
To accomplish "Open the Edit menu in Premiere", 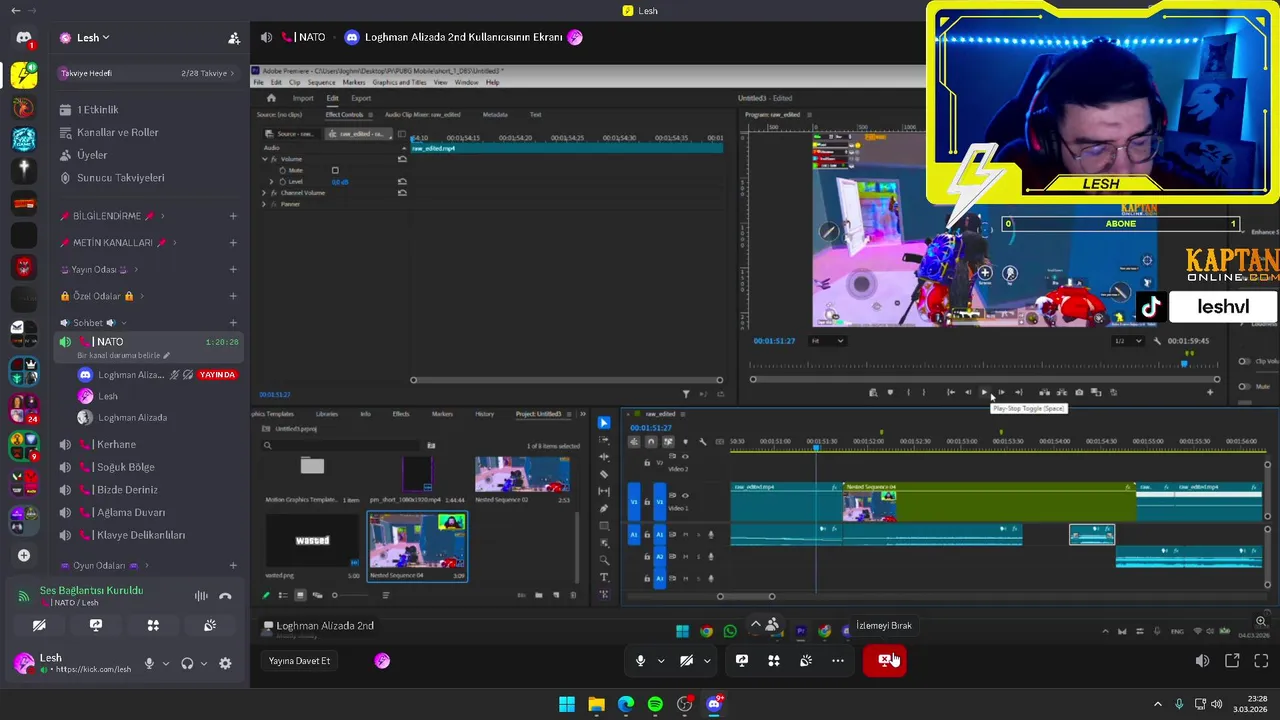I will pyautogui.click(x=276, y=82).
